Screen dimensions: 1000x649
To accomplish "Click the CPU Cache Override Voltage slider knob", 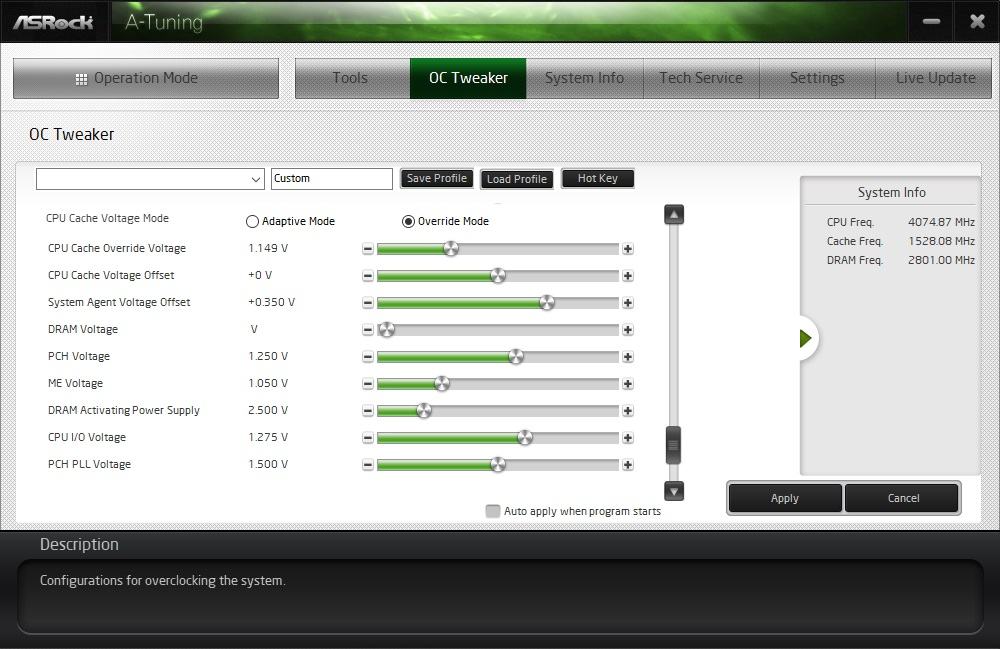I will (451, 249).
